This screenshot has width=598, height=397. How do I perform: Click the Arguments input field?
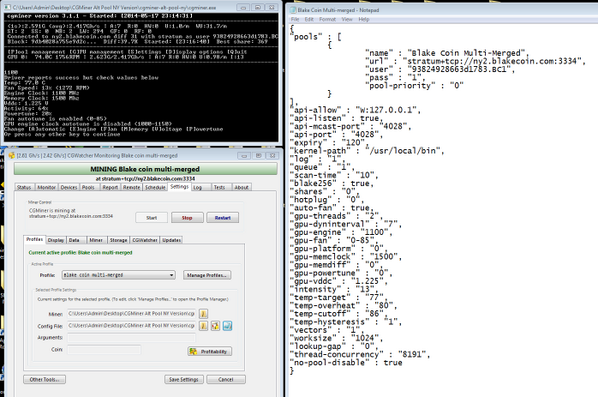132,338
